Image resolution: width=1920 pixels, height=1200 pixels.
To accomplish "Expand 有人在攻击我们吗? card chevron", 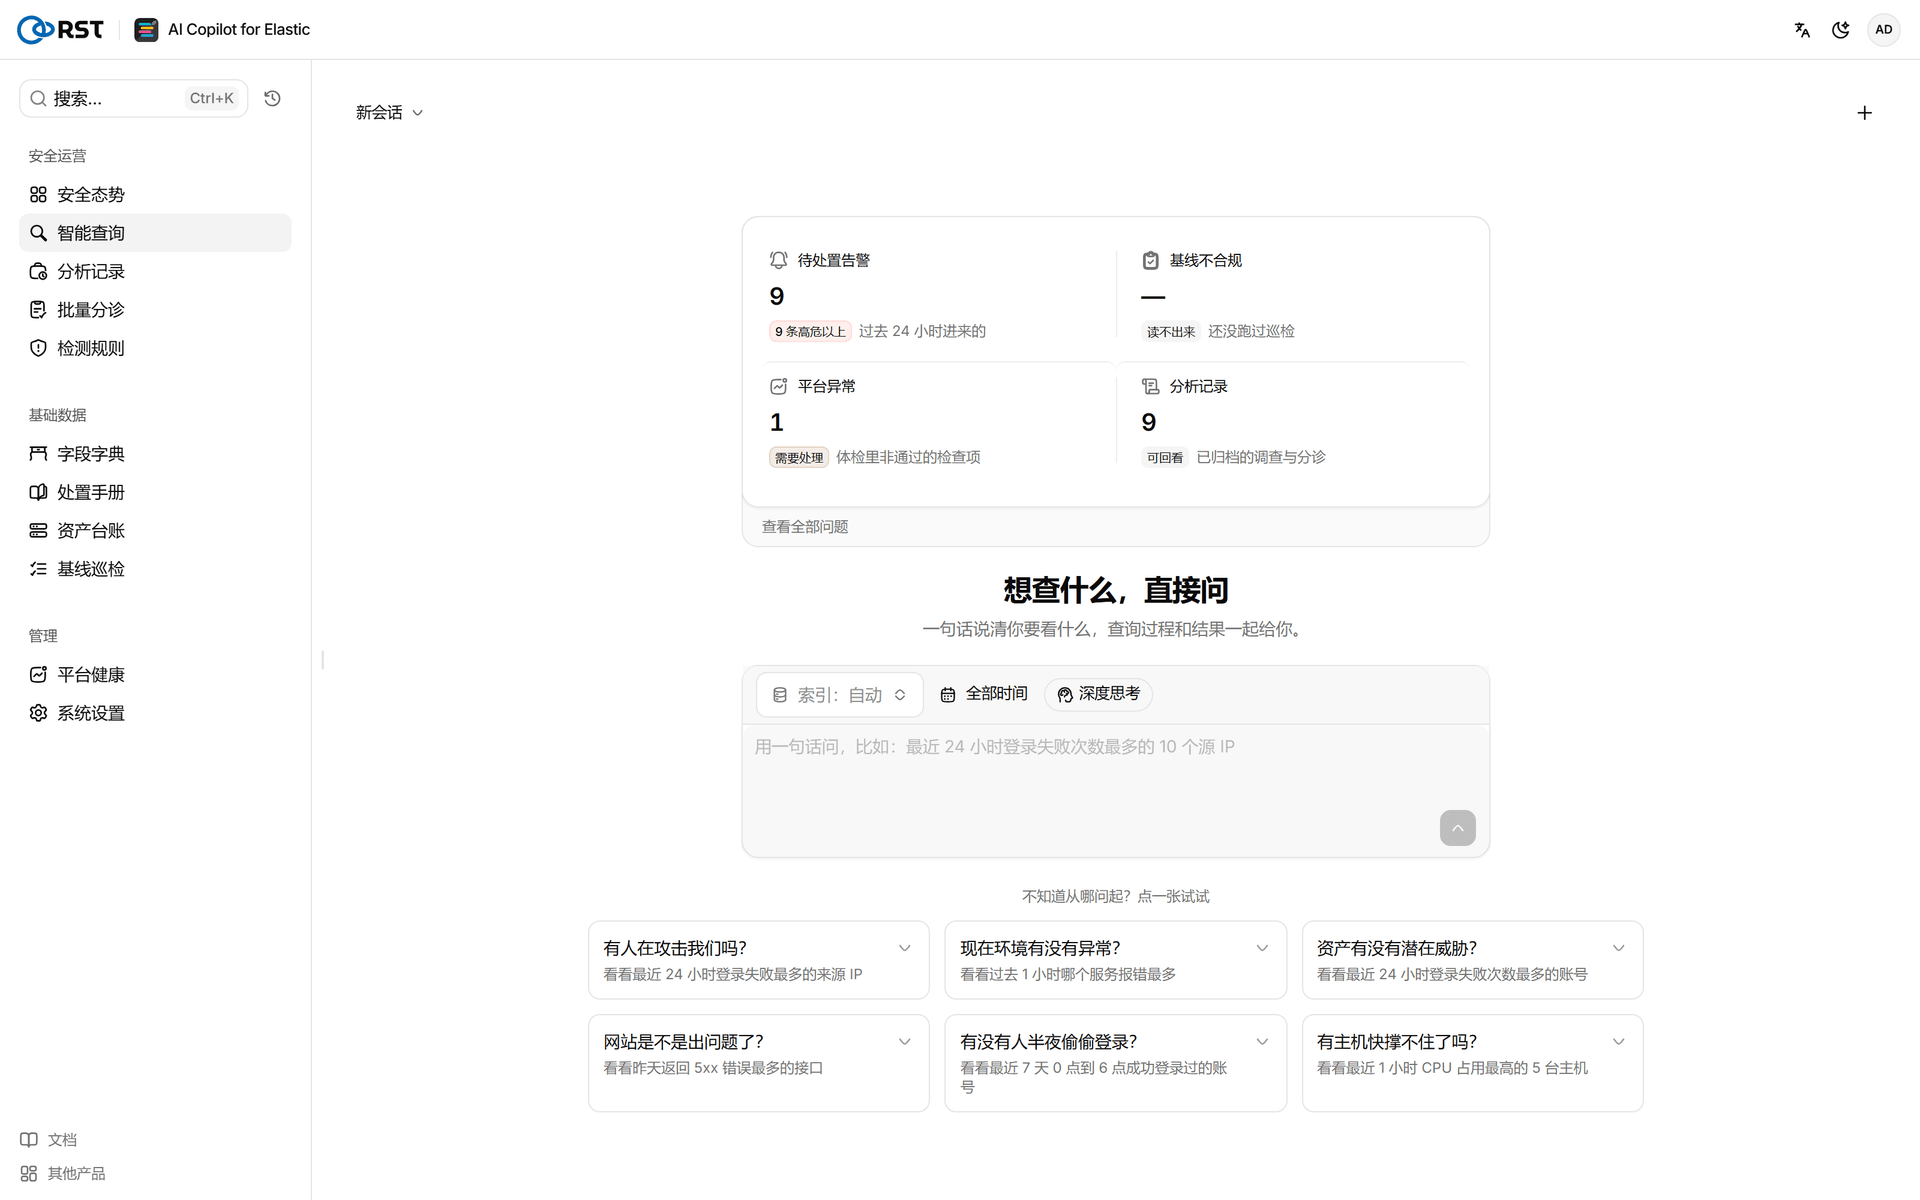I will tap(905, 948).
